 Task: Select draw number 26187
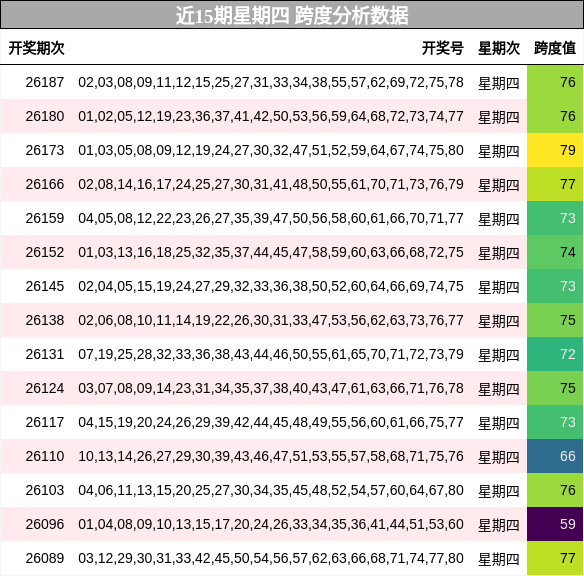tap(45, 82)
